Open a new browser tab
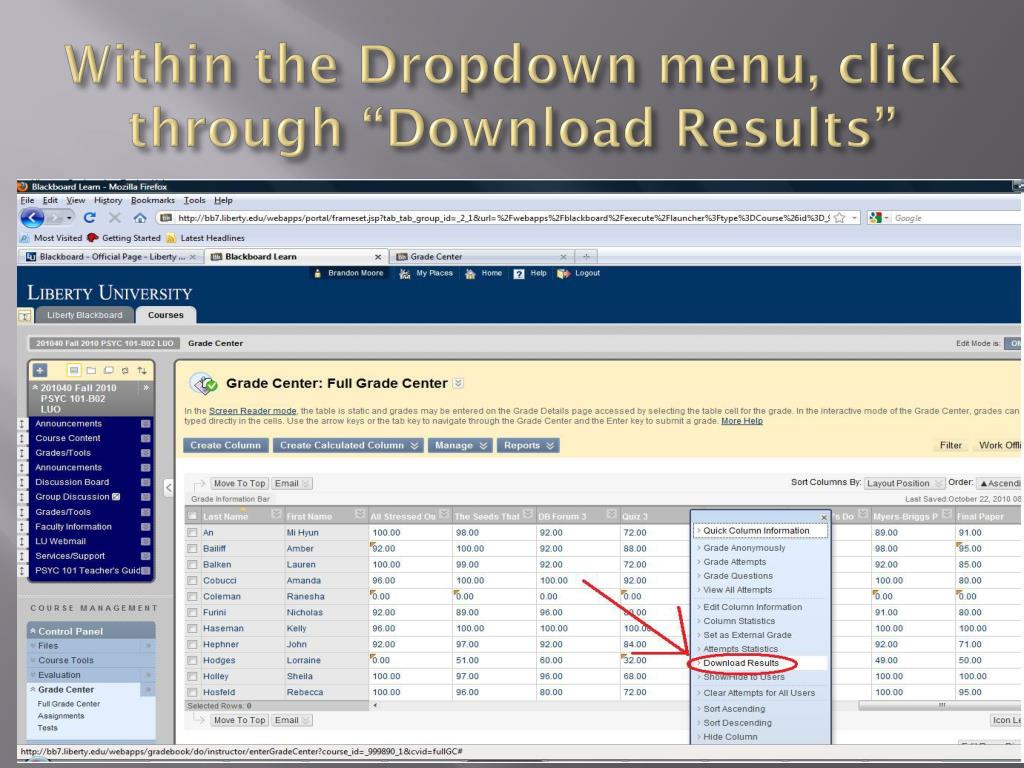The height and width of the screenshot is (768, 1024). [586, 257]
